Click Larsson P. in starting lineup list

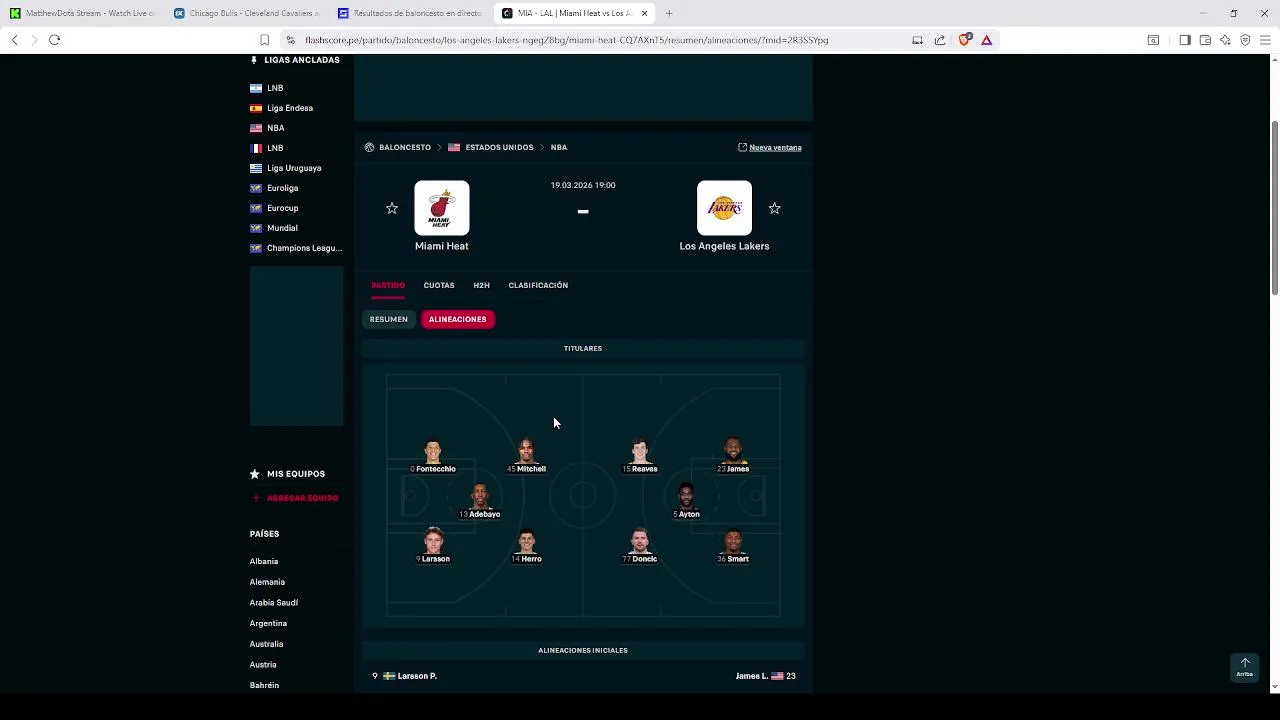tap(417, 676)
